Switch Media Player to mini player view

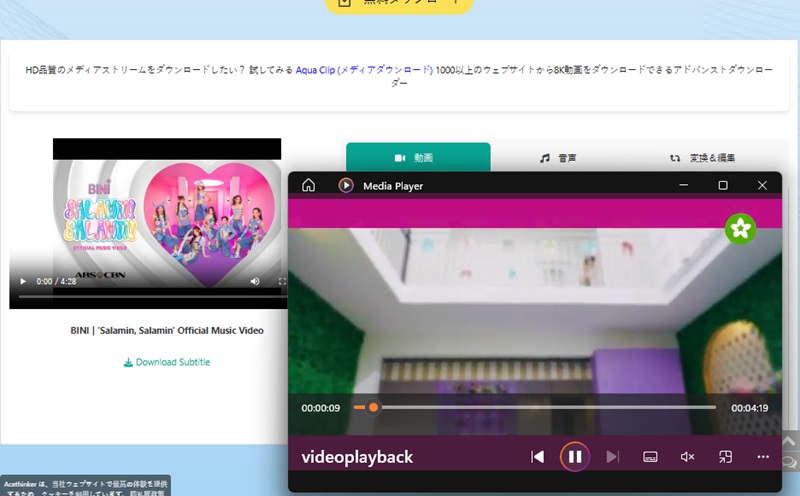(x=726, y=457)
